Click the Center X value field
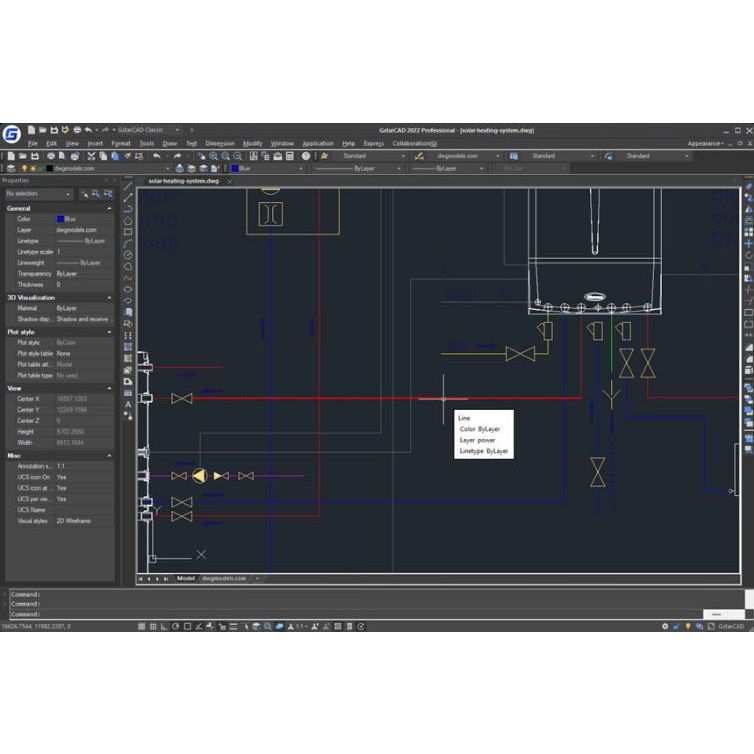The image size is (754, 754). [x=84, y=399]
